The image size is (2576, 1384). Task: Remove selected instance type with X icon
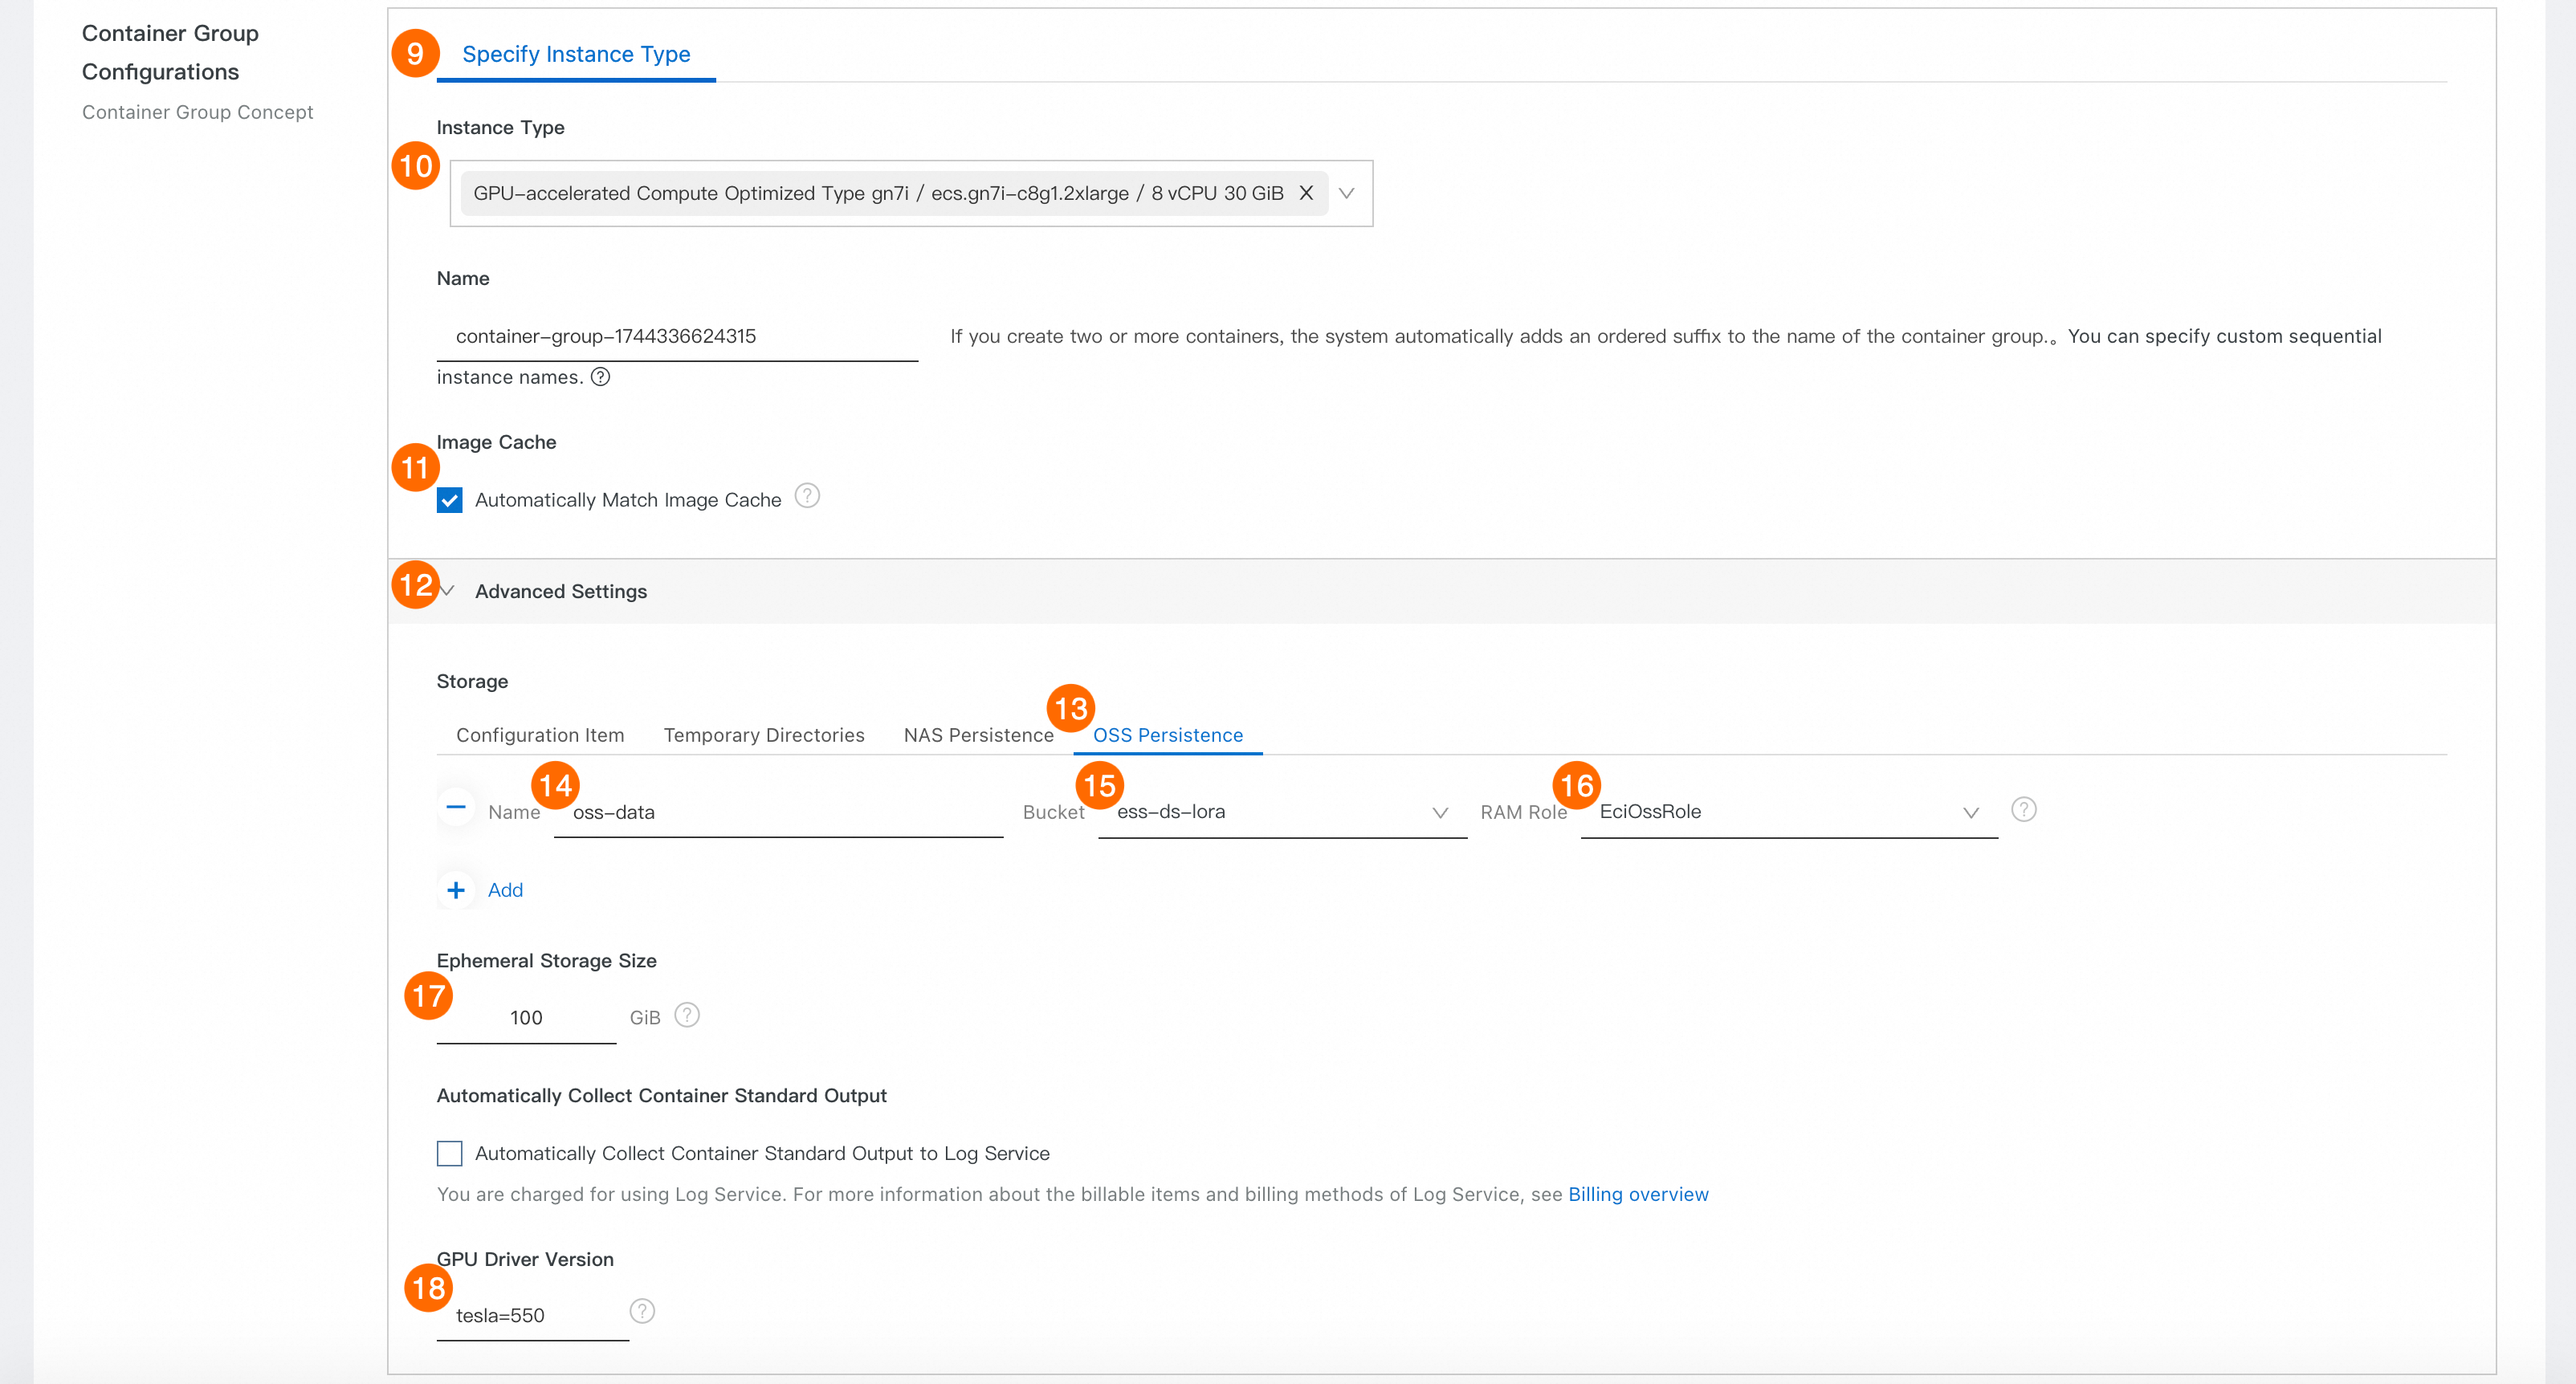coord(1306,193)
